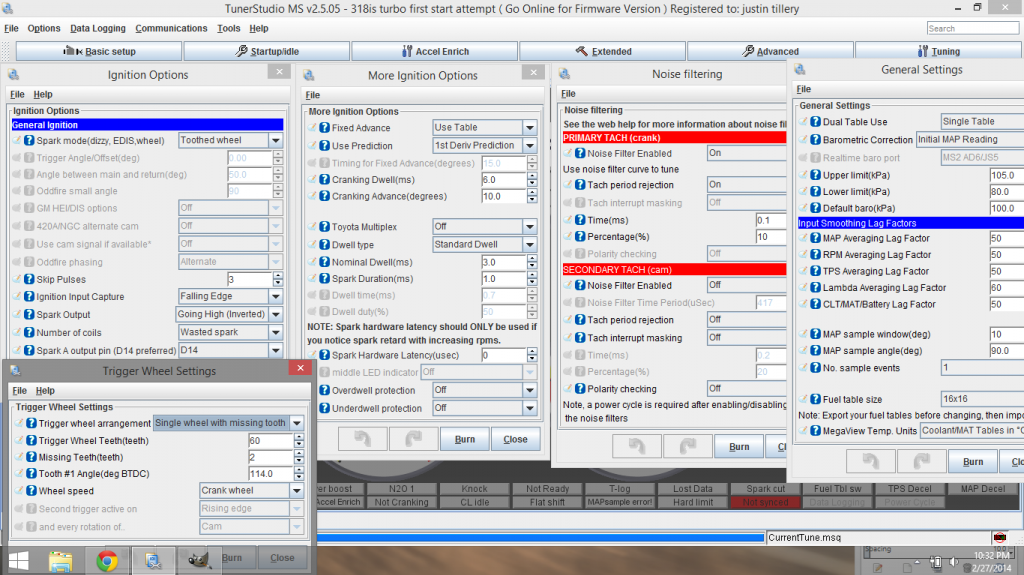Image resolution: width=1024 pixels, height=575 pixels.
Task: Expand the Spark mode dropdown
Action: coord(276,140)
